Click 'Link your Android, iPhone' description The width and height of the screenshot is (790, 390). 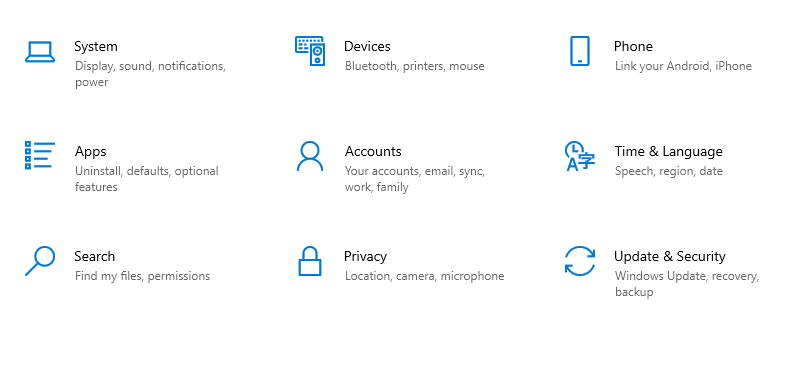tap(683, 66)
